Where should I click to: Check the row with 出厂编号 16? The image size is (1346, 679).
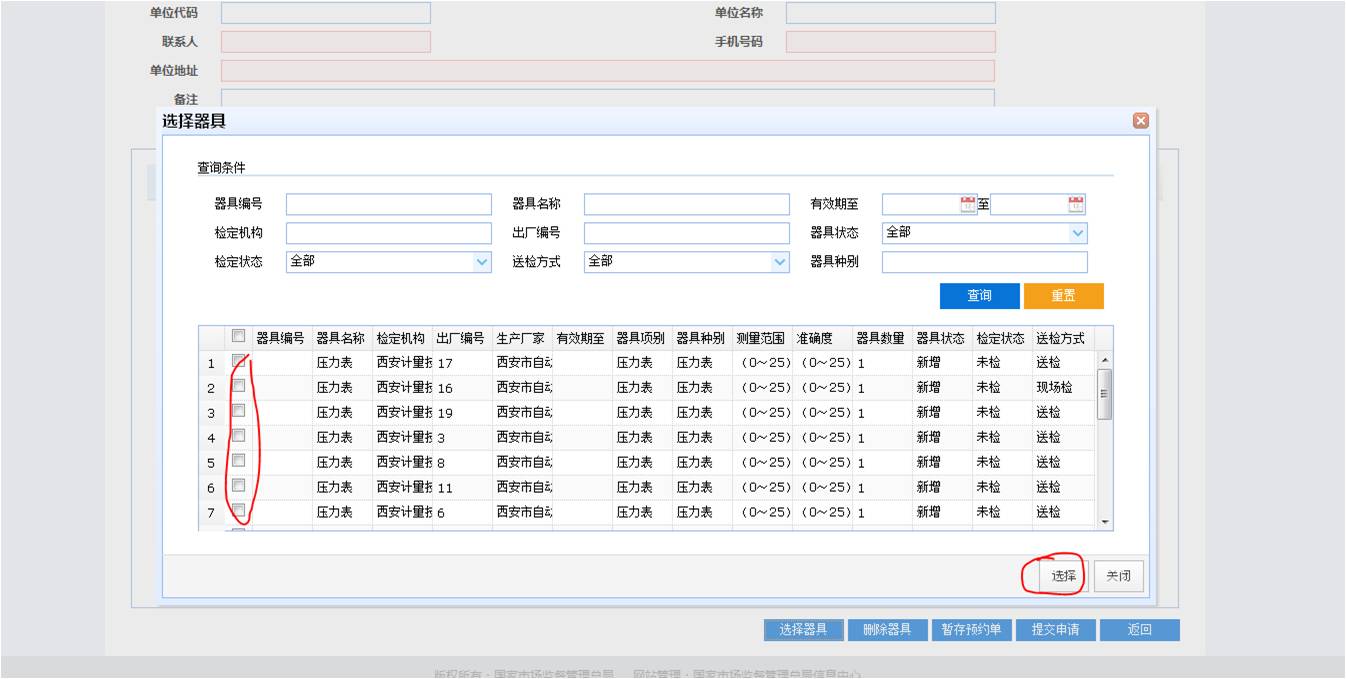click(238, 386)
